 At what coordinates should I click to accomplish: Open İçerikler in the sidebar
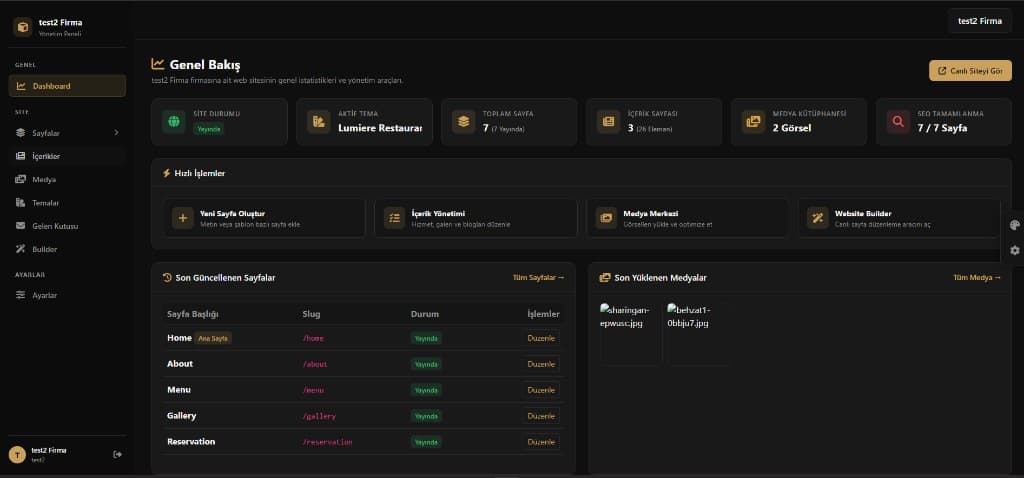coord(67,156)
